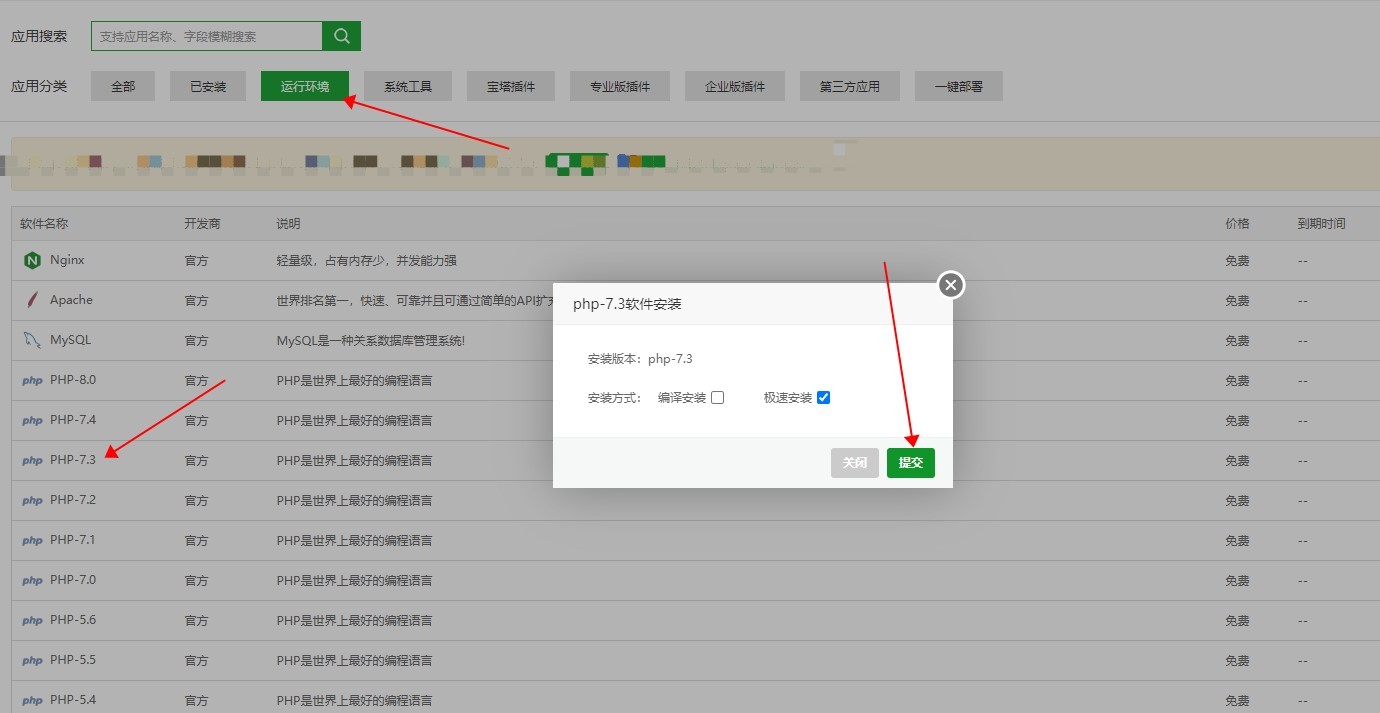The image size is (1380, 713).
Task: Click the PHP-7.1 software name
Action: 73,540
